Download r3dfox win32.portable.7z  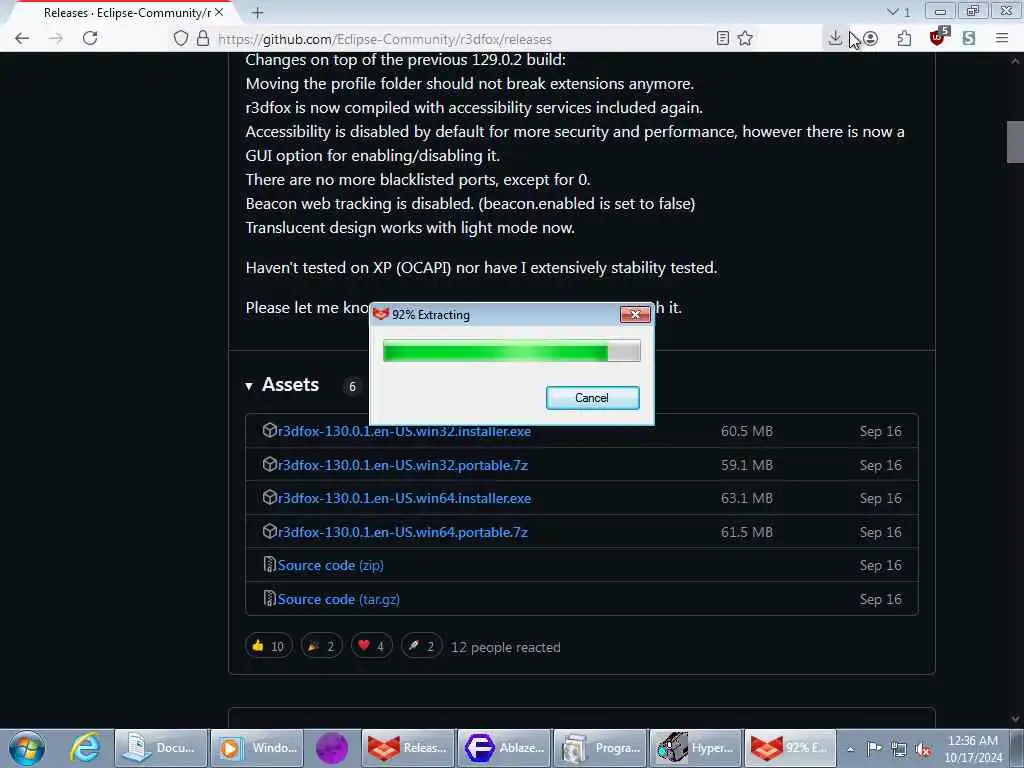coord(403,465)
